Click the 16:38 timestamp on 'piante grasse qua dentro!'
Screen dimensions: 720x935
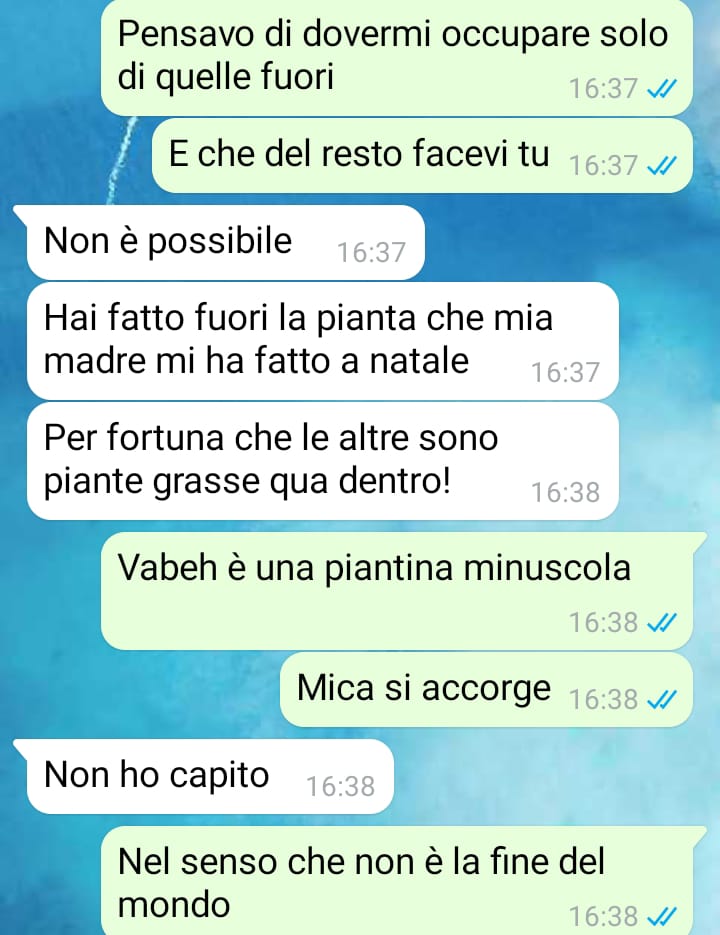(x=565, y=493)
